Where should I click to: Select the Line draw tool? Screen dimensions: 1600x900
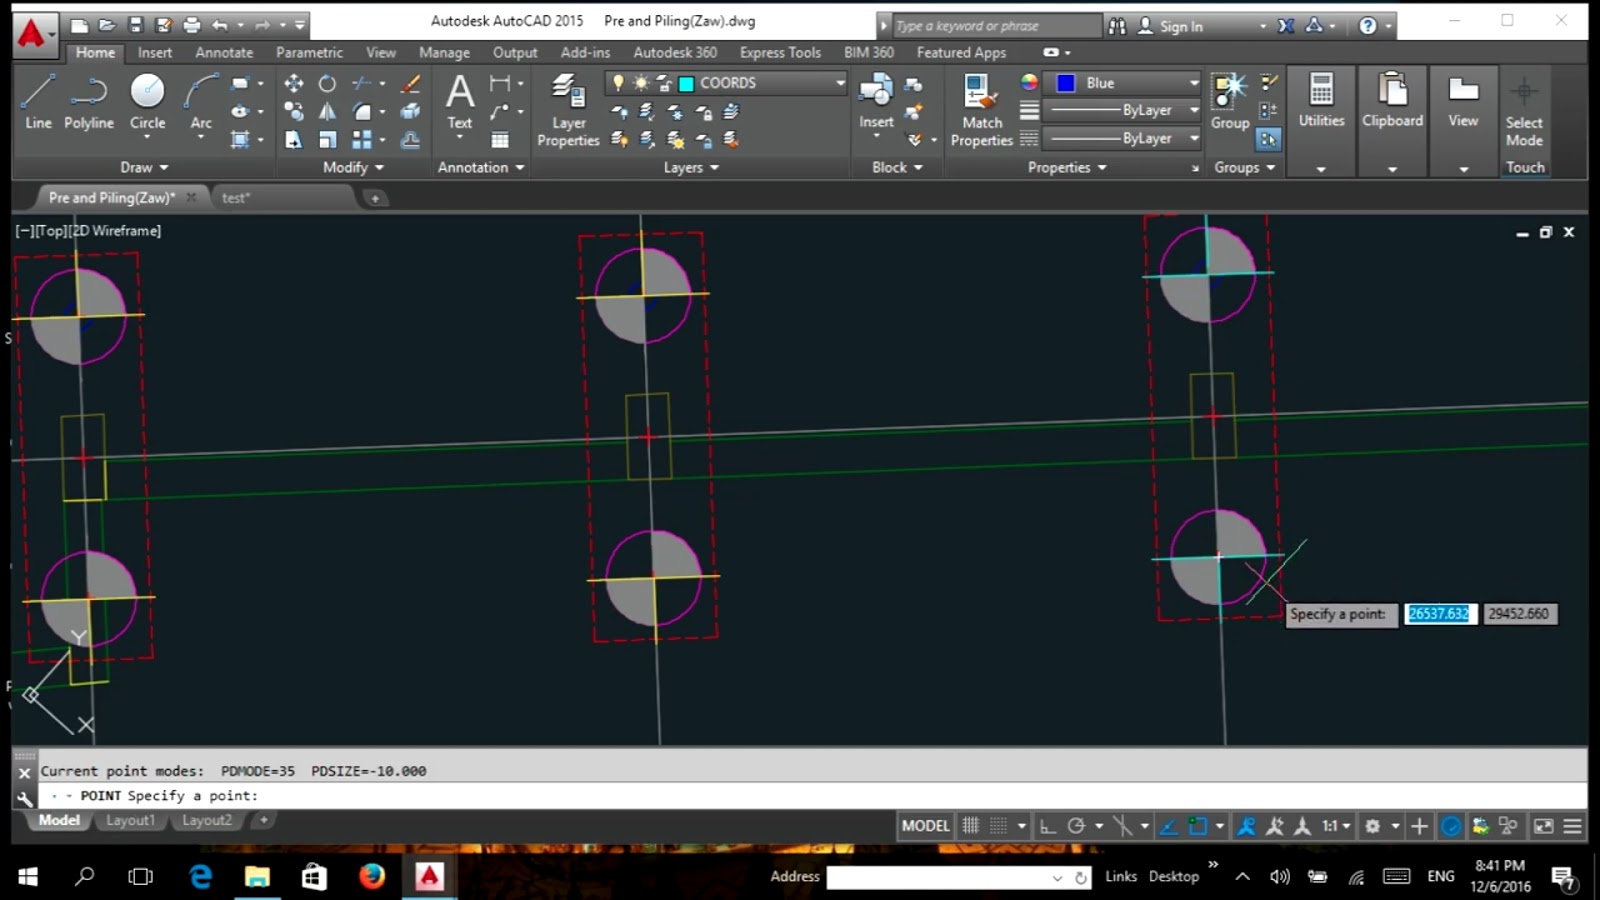pyautogui.click(x=38, y=101)
